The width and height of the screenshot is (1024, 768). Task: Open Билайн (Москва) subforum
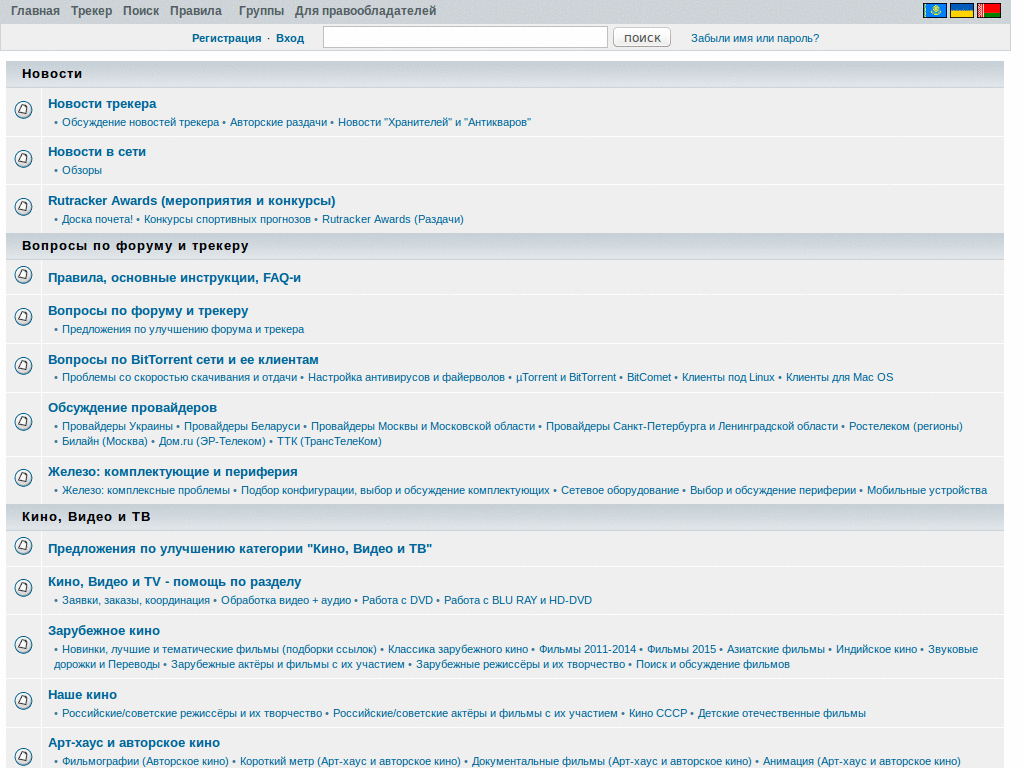[x=104, y=441]
